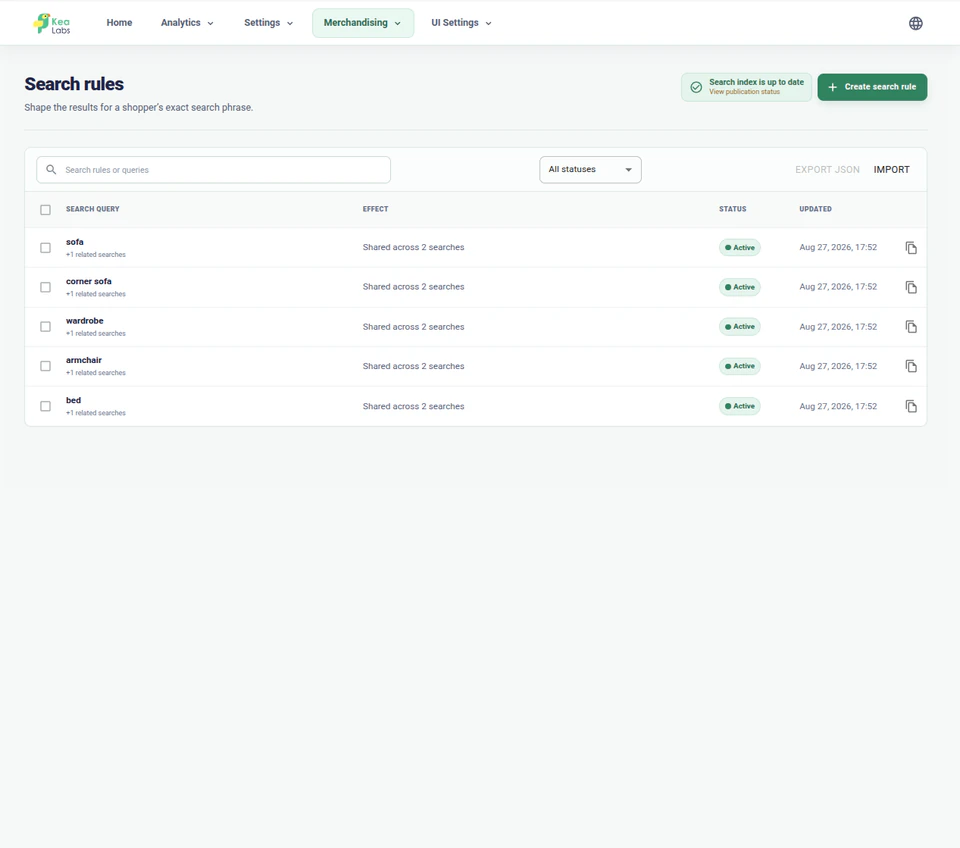The image size is (960, 848).
Task: Click the Active badge on bed row
Action: (x=740, y=406)
